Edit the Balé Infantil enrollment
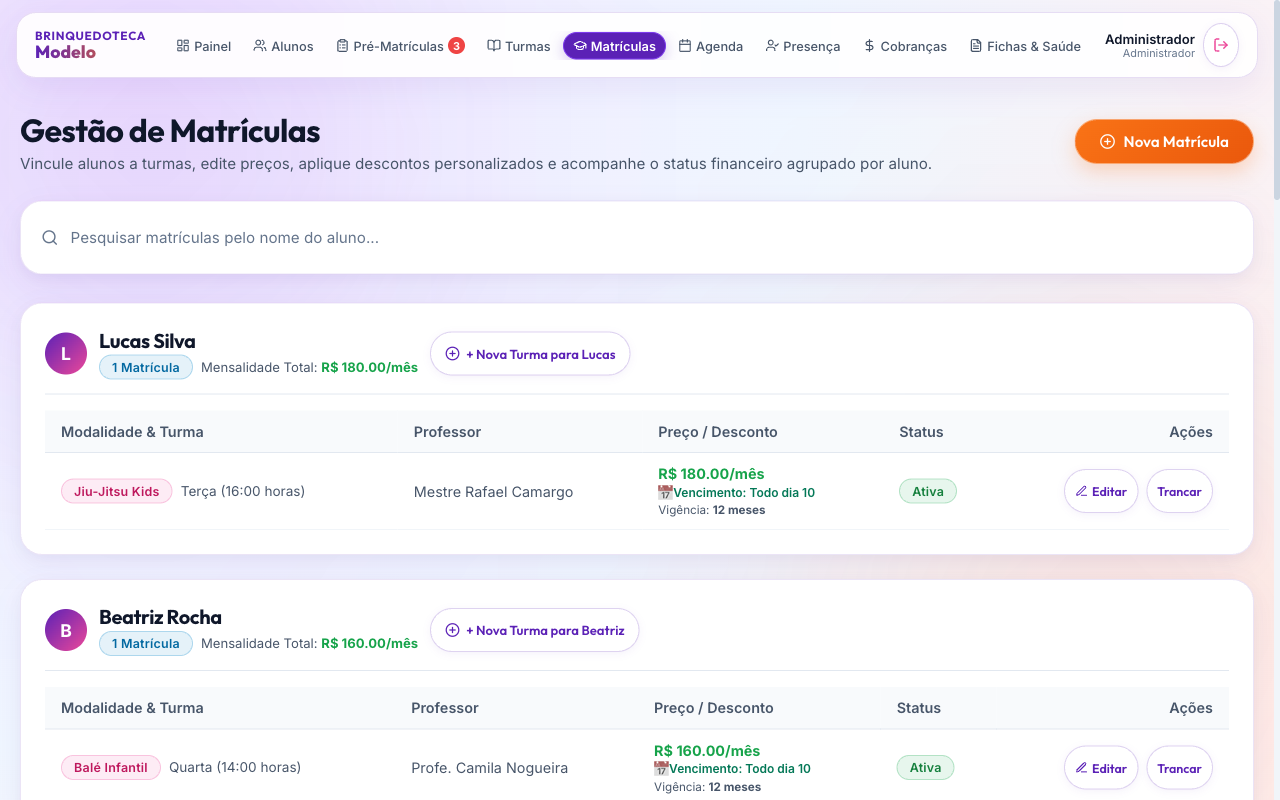This screenshot has height=800, width=1280. click(x=1101, y=768)
